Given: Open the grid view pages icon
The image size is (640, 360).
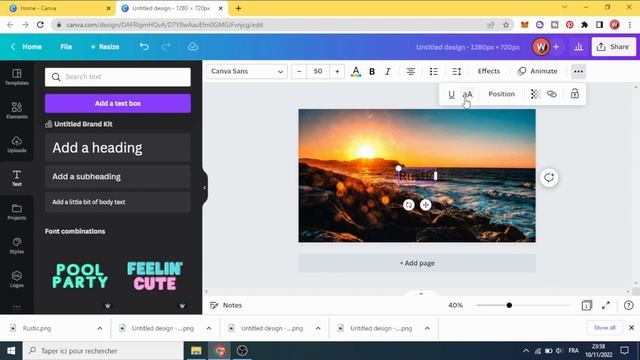Looking at the screenshot, I should tap(587, 305).
